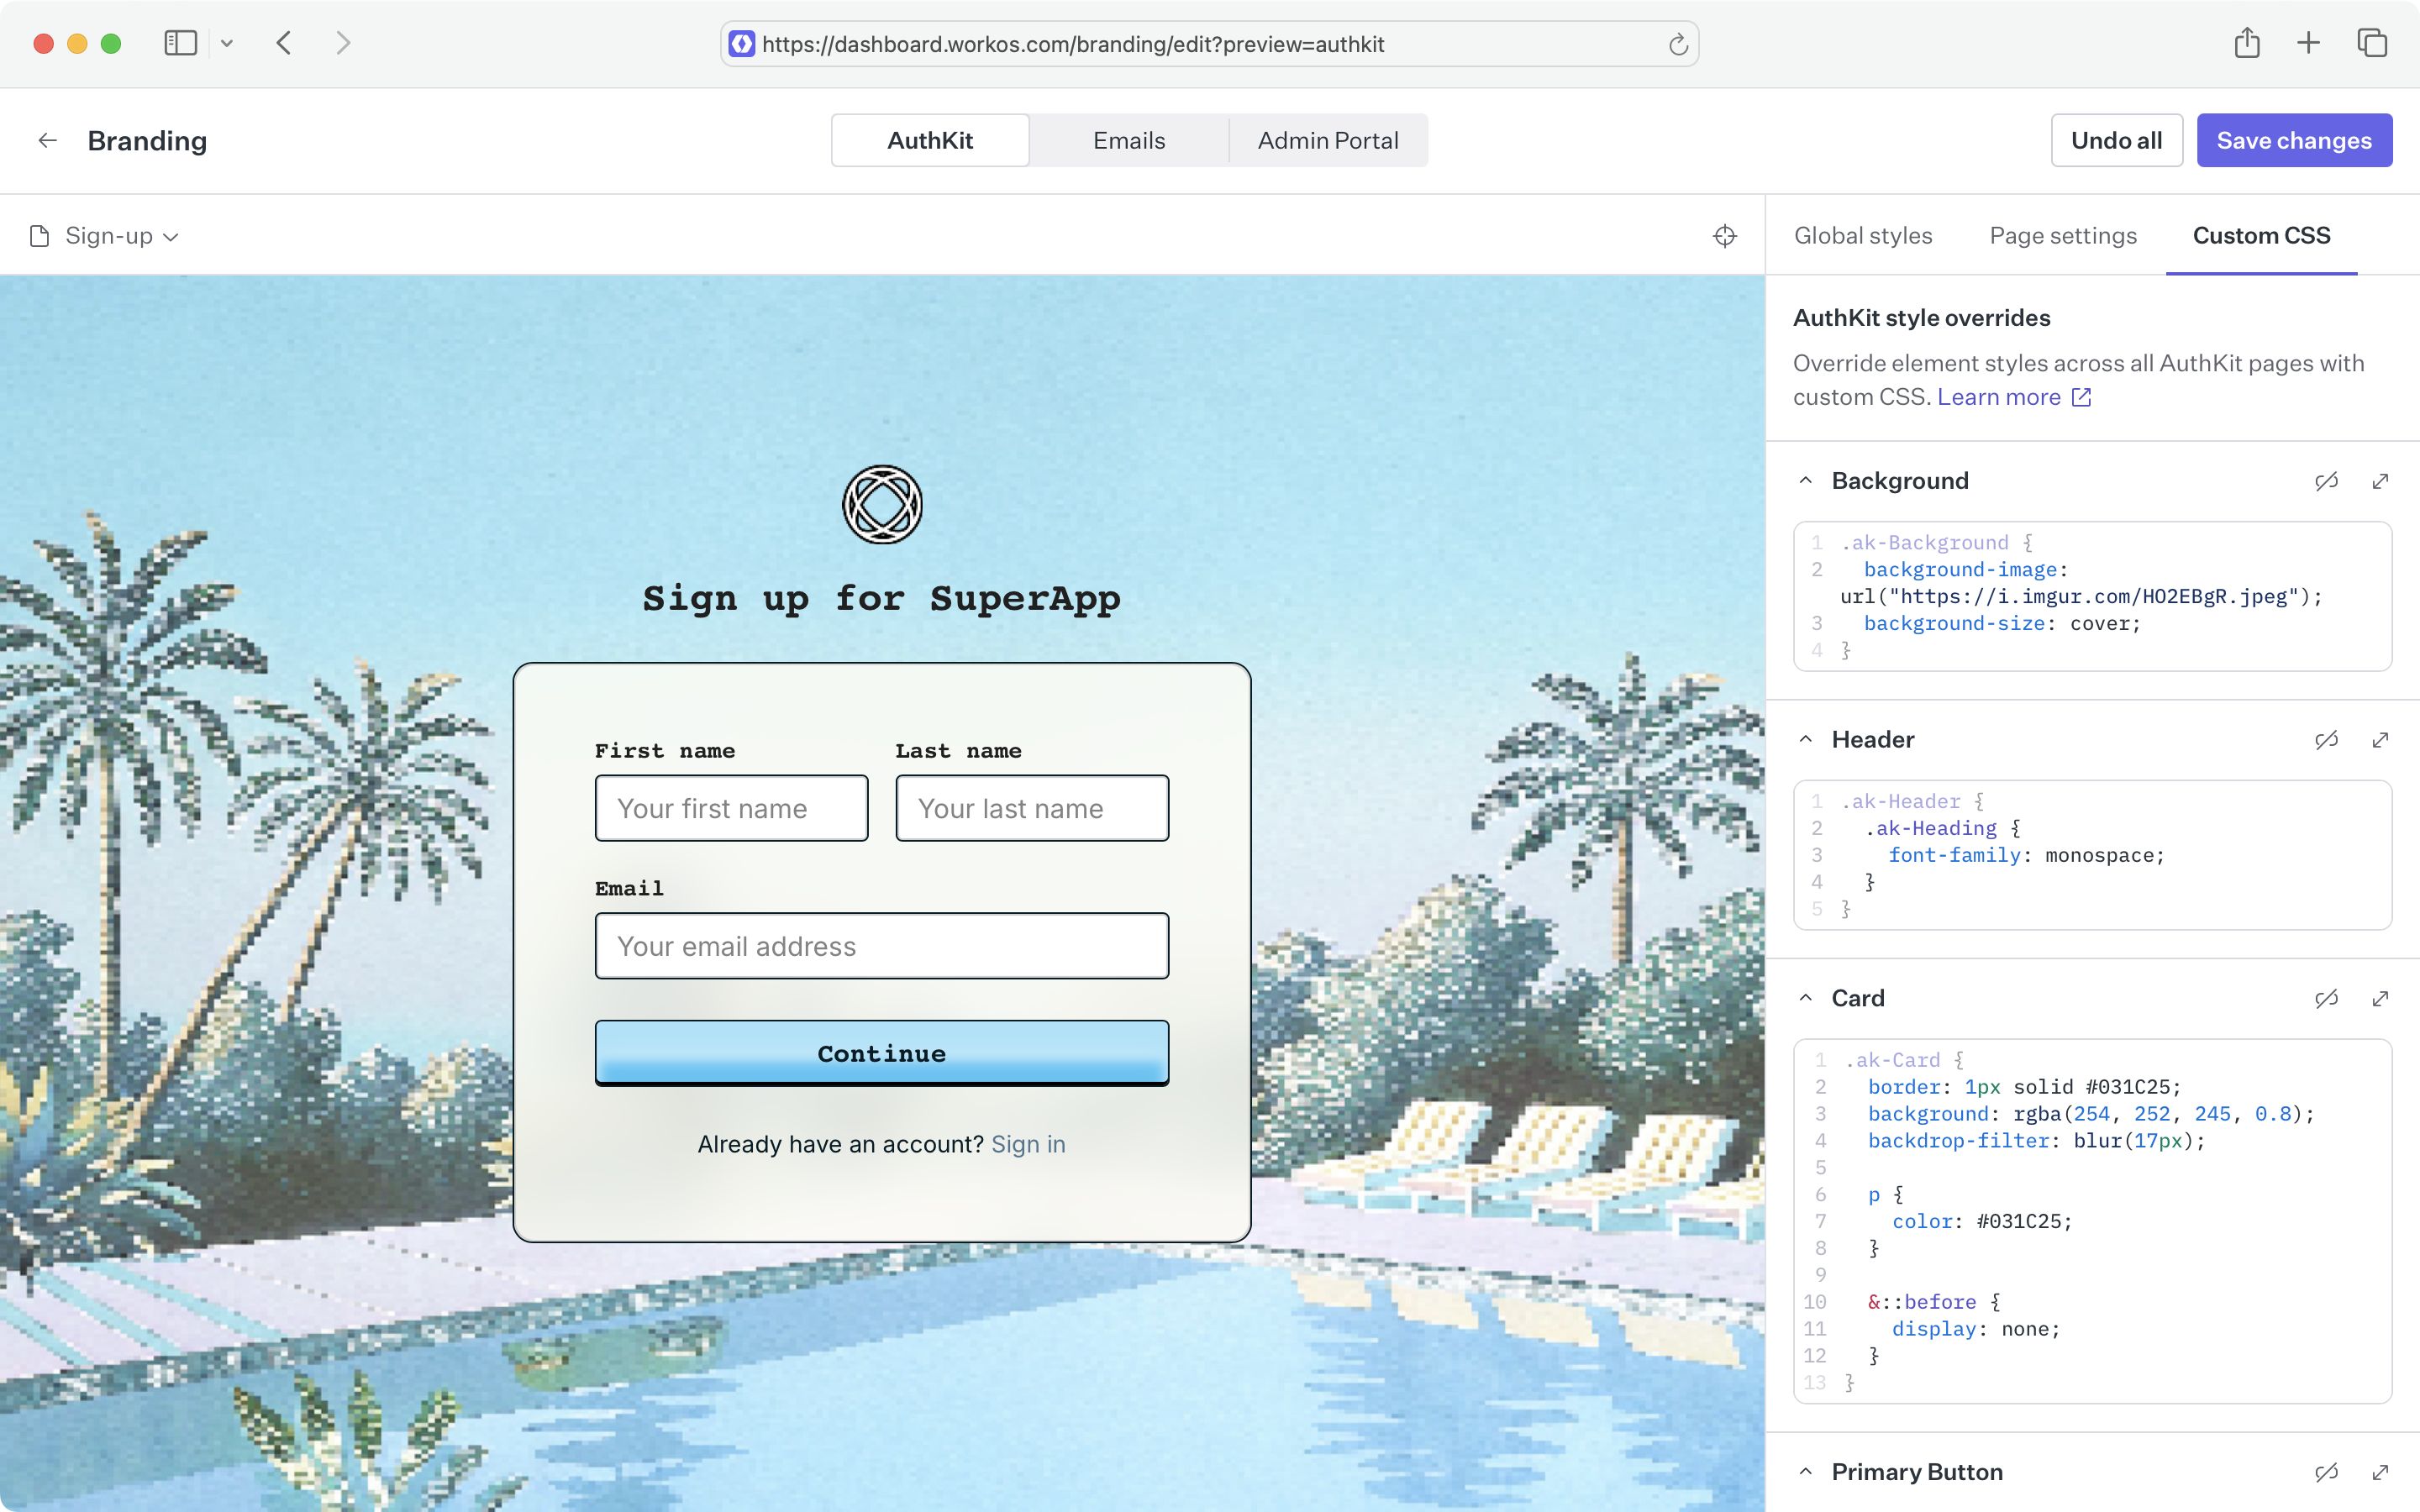Toggle off the Header style override
The image size is (2420, 1512).
point(2327,740)
